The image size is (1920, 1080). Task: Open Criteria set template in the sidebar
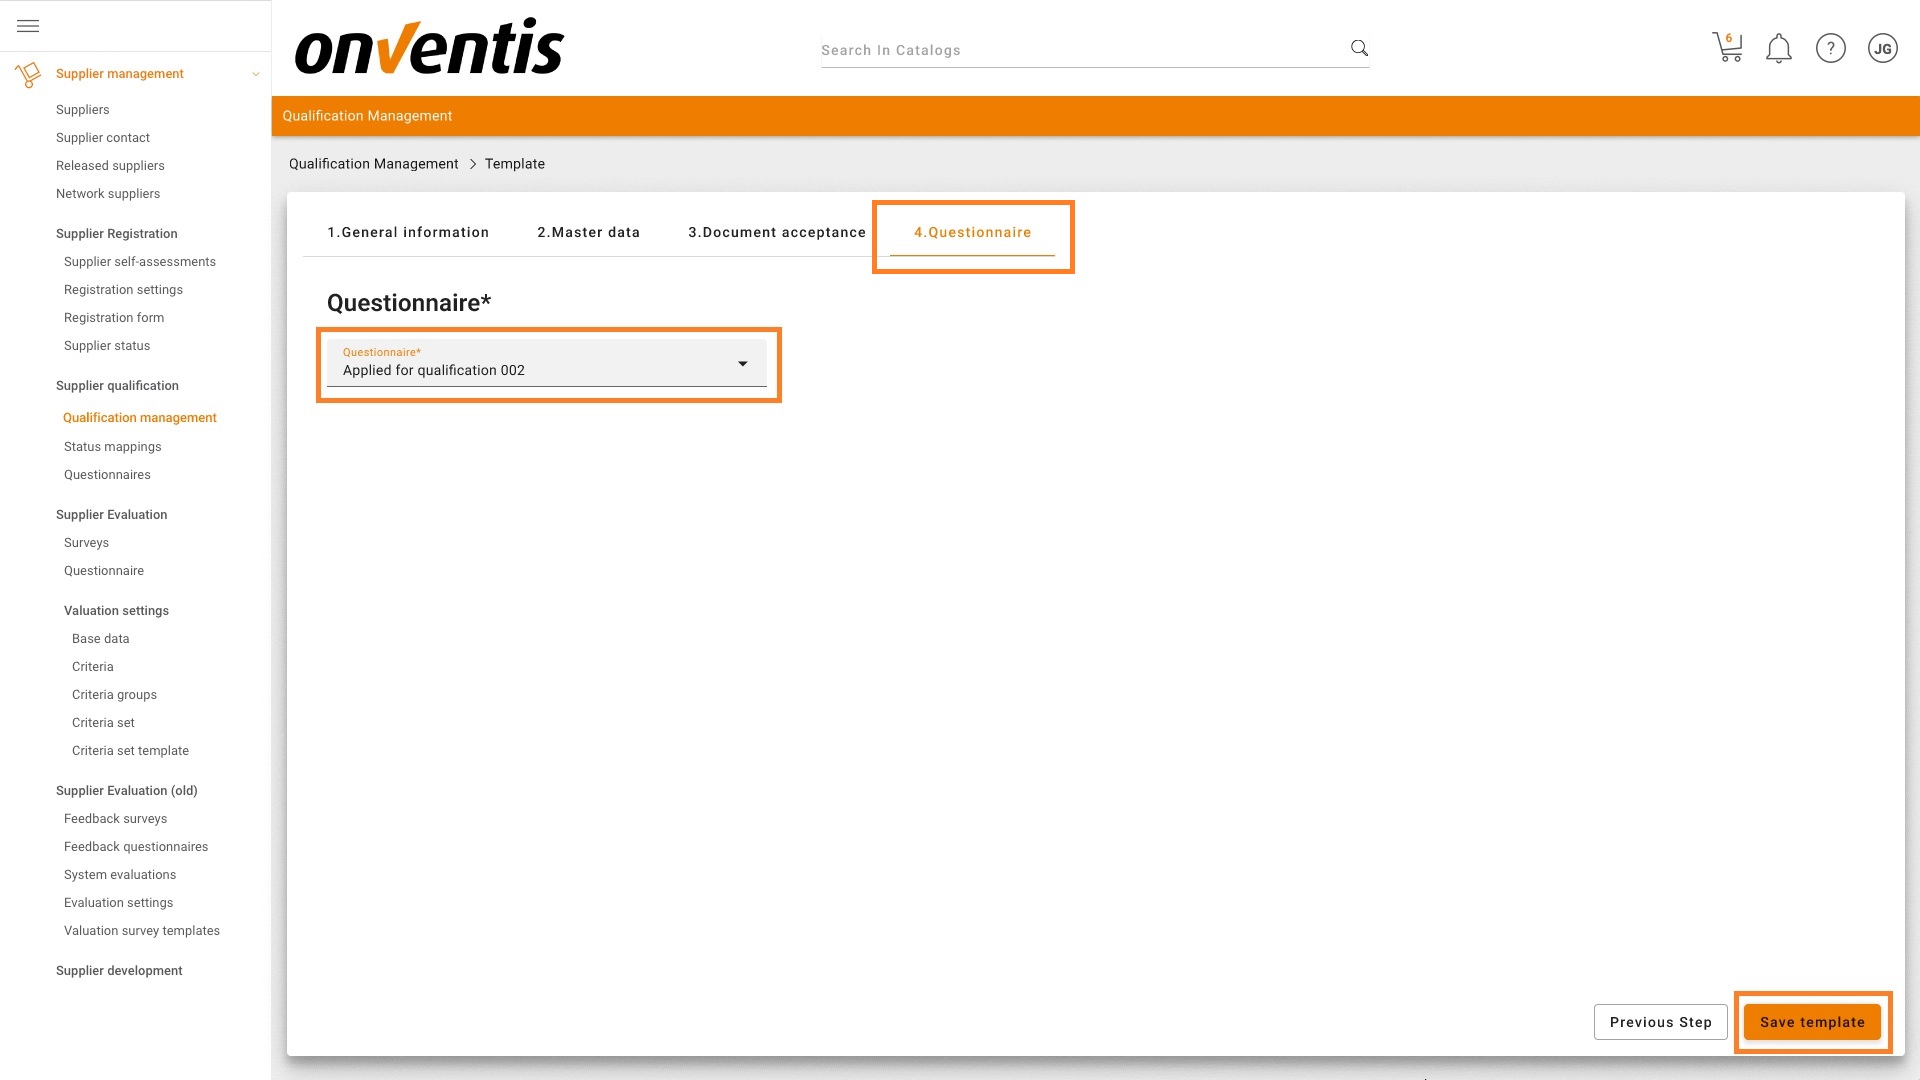pos(130,751)
